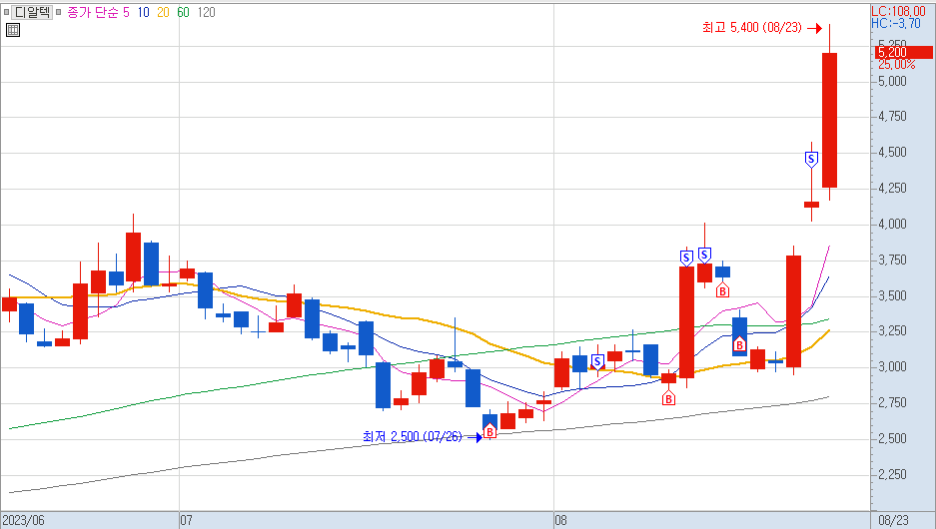Viewport: 936px width, 529px height.
Task: Click the 3,000 price axis label
Action: point(892,367)
